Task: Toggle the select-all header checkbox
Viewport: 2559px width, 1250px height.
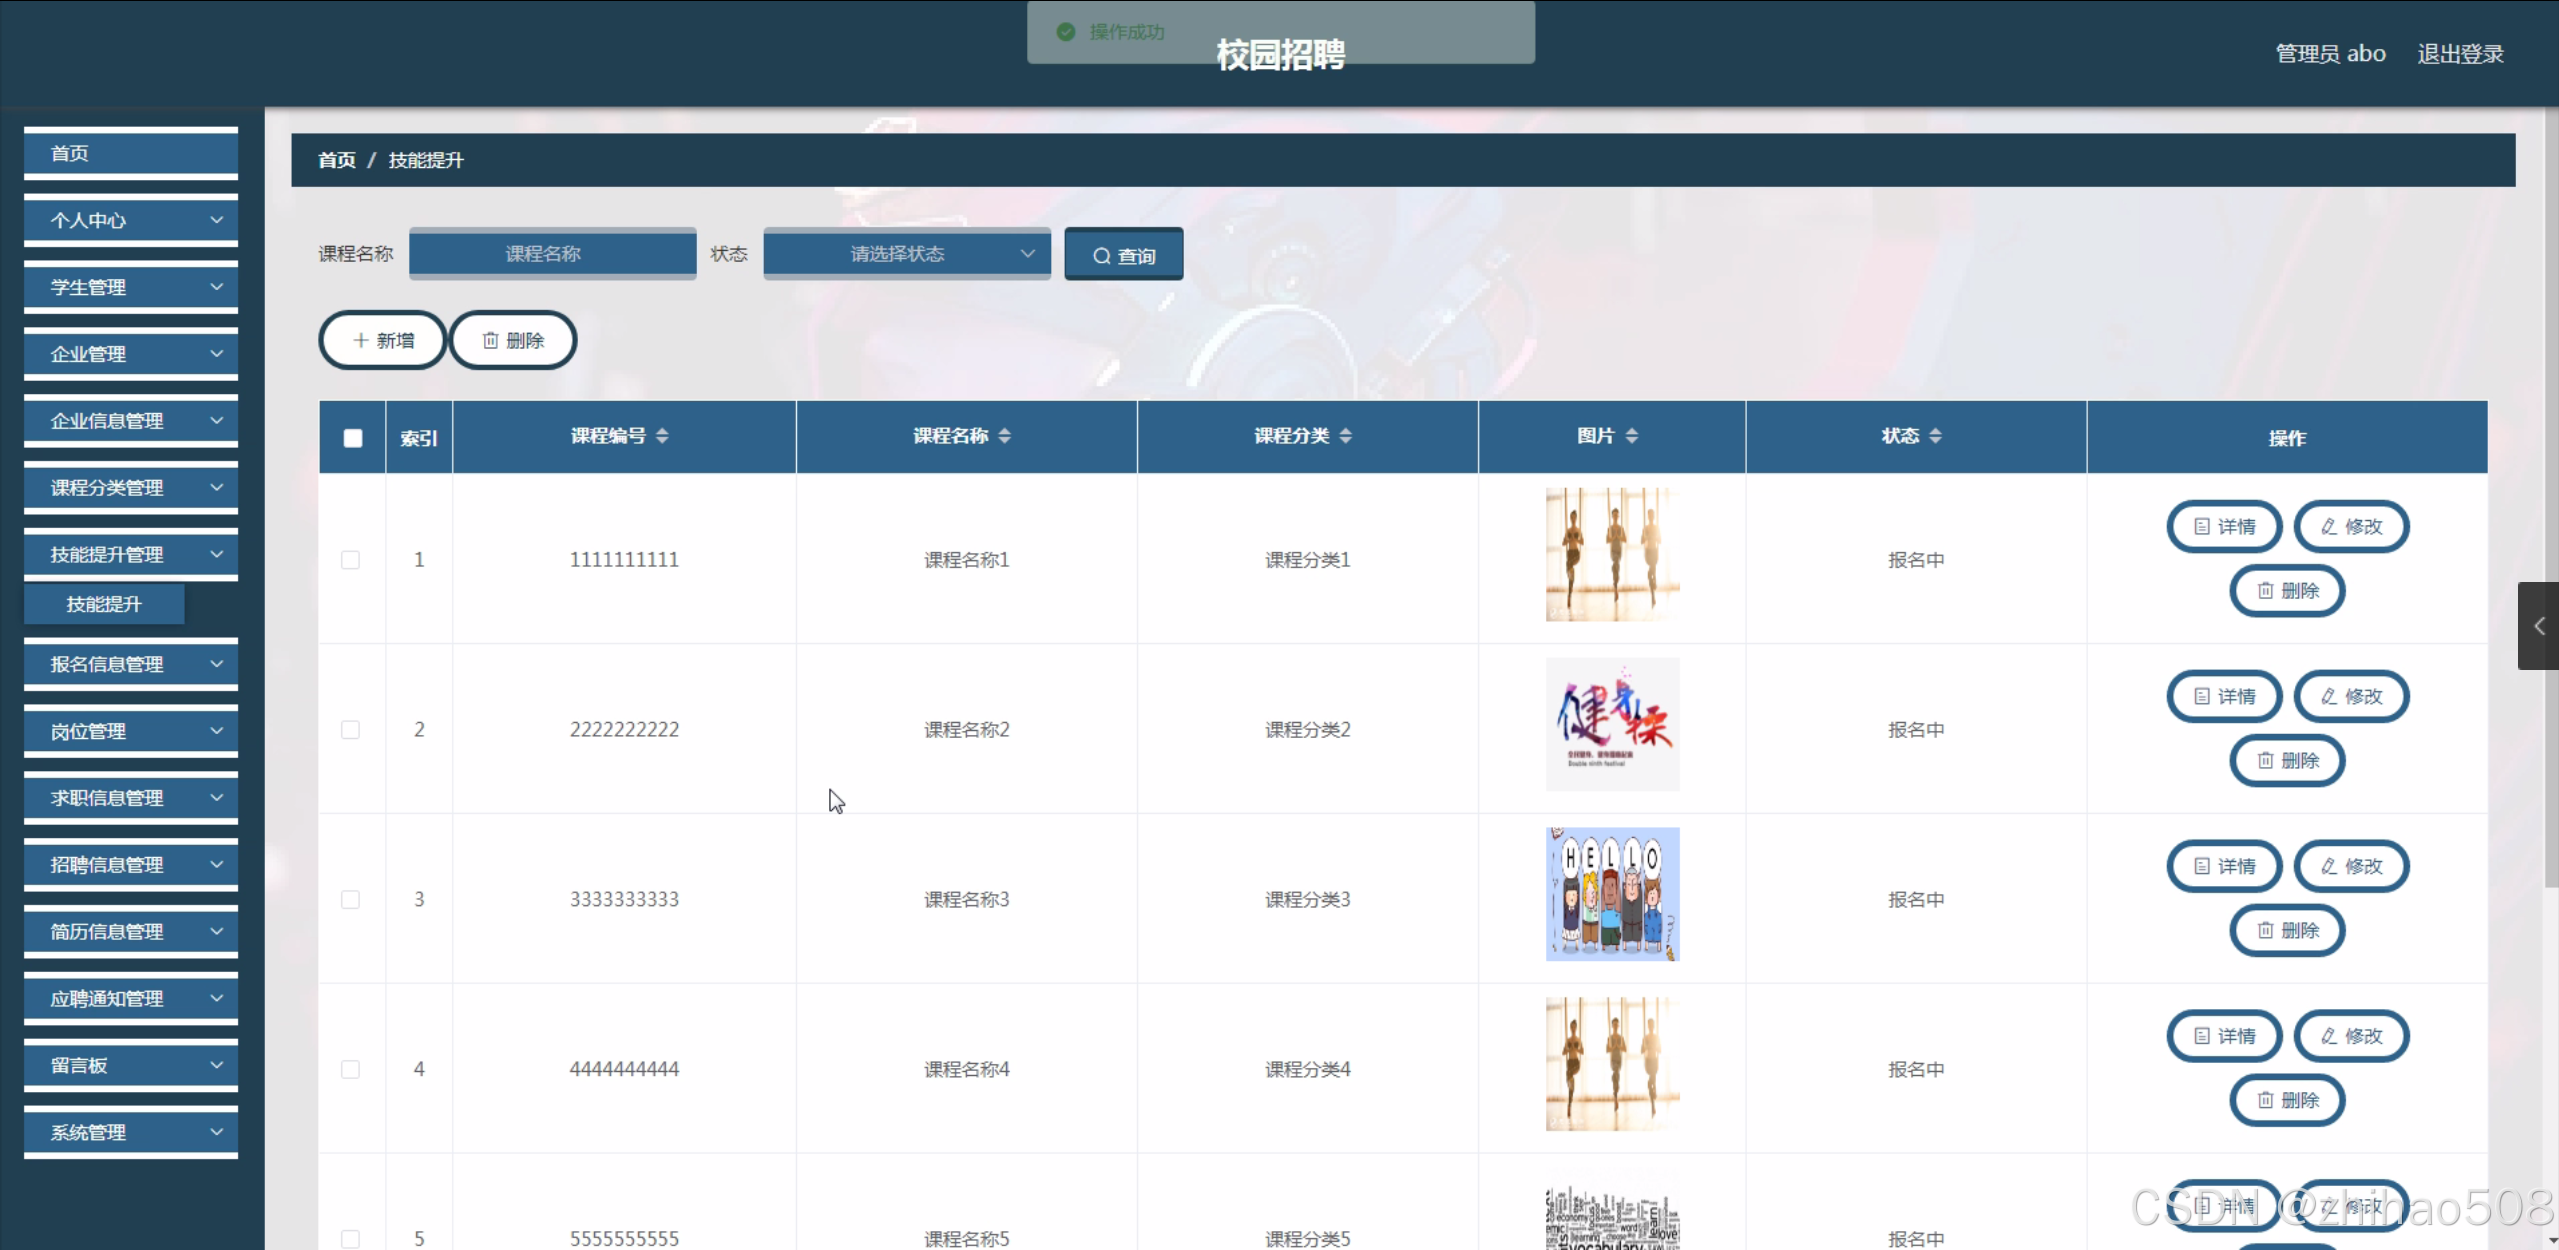Action: 352,438
